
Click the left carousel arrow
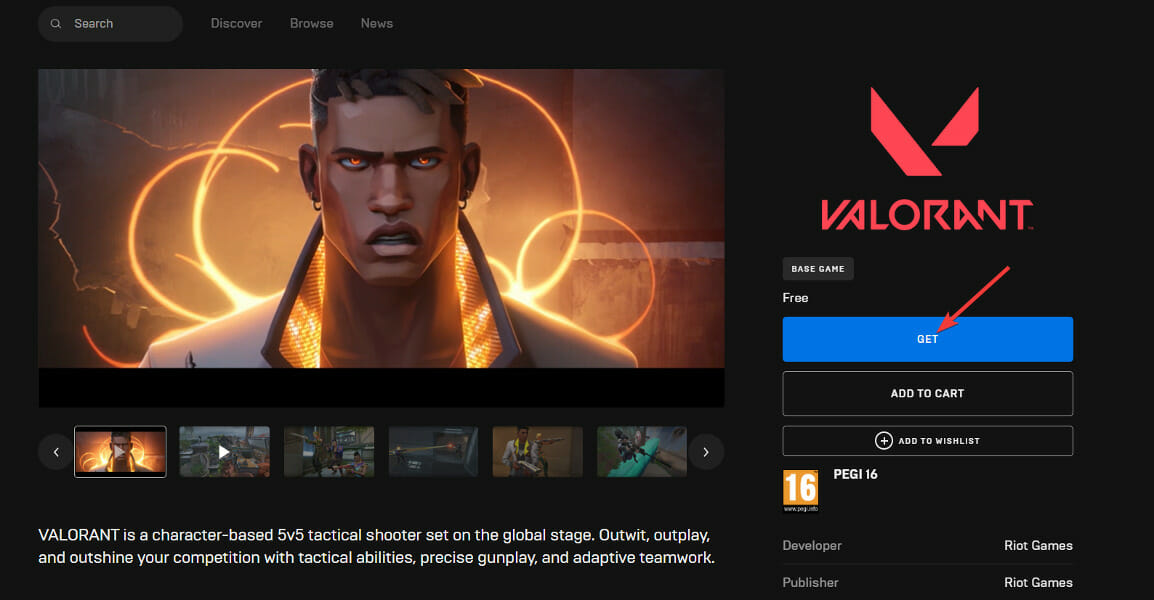55,451
